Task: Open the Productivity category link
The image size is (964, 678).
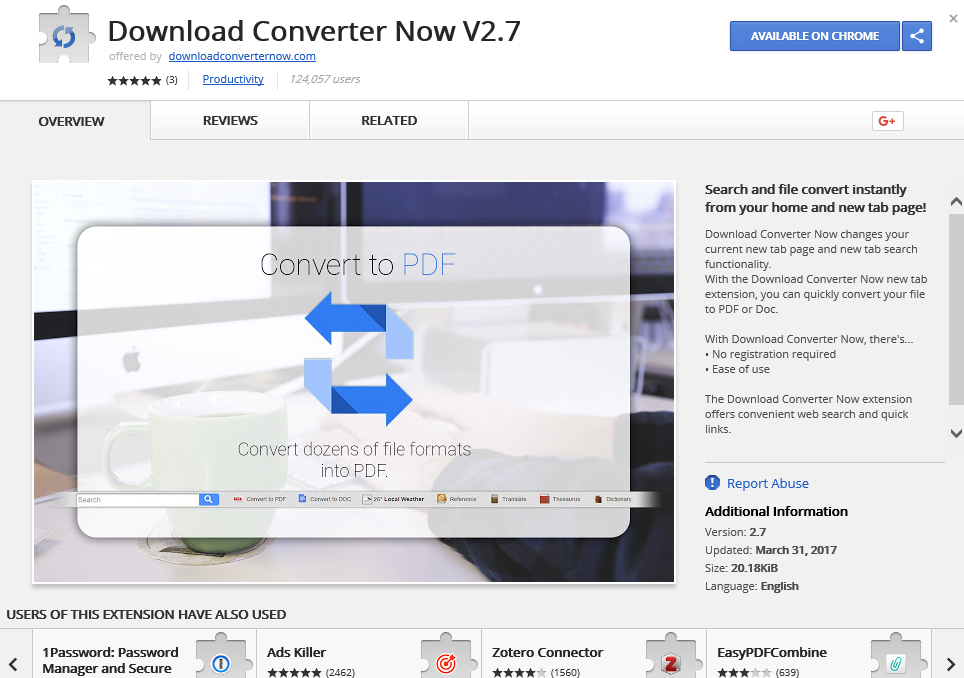Action: click(233, 79)
